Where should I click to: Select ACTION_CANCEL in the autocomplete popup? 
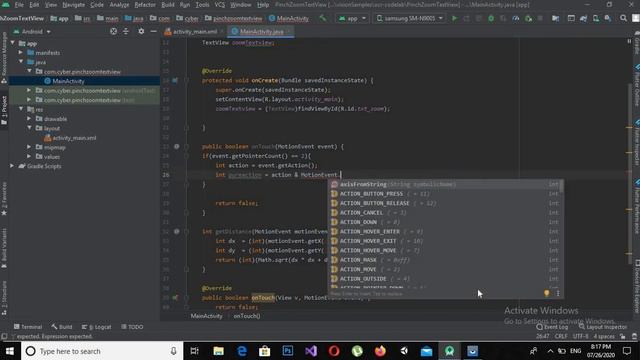click(445, 213)
